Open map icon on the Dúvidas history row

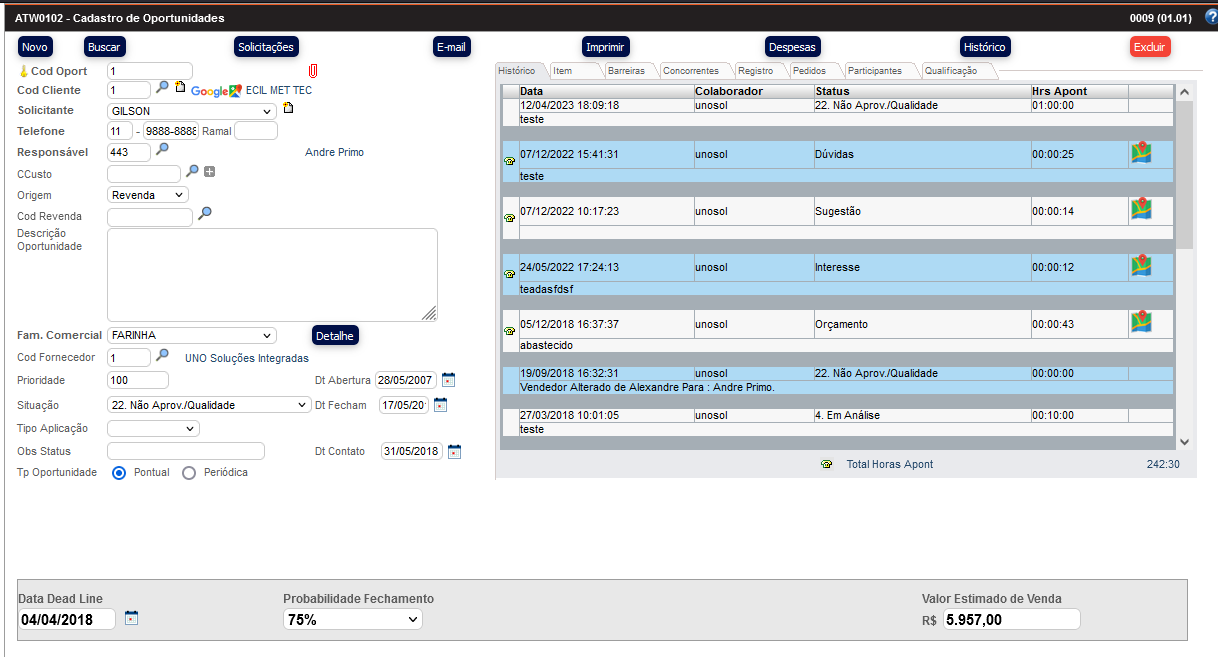click(1141, 153)
